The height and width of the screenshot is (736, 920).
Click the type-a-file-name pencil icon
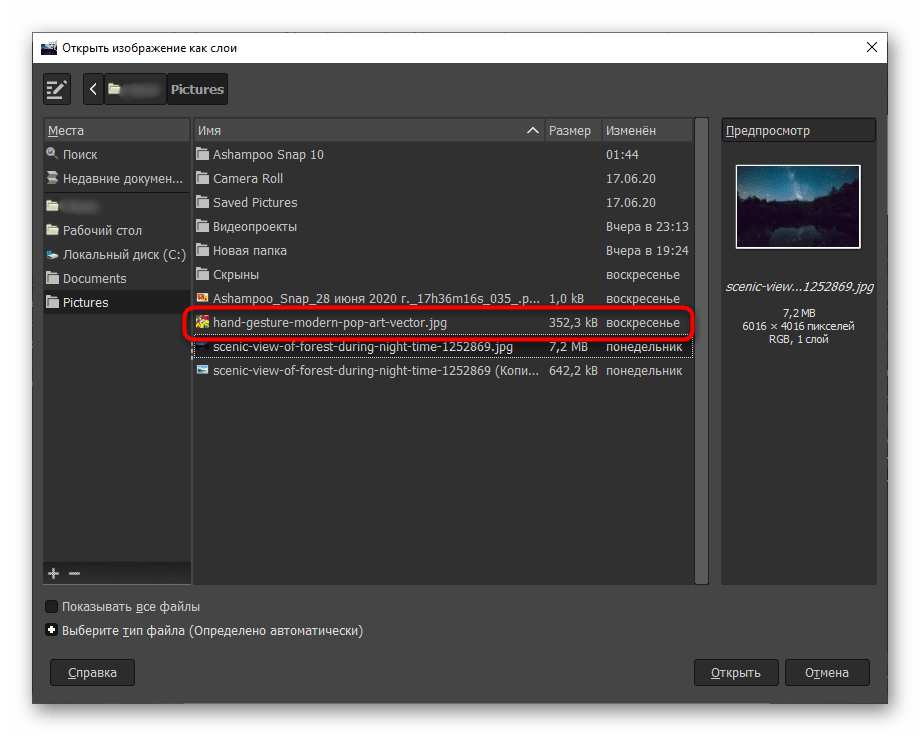(x=57, y=89)
